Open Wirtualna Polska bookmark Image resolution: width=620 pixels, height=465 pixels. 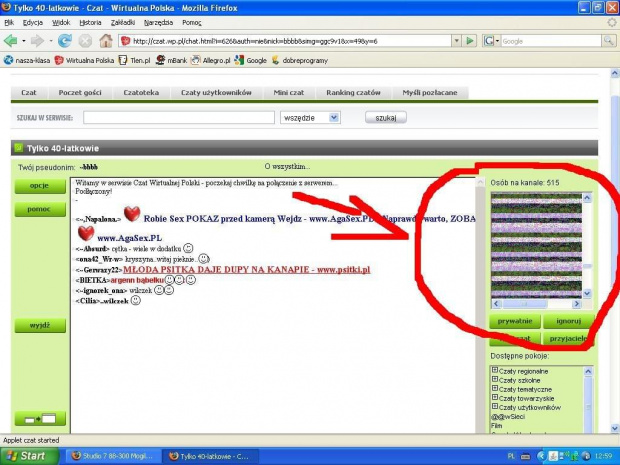click(x=84, y=60)
